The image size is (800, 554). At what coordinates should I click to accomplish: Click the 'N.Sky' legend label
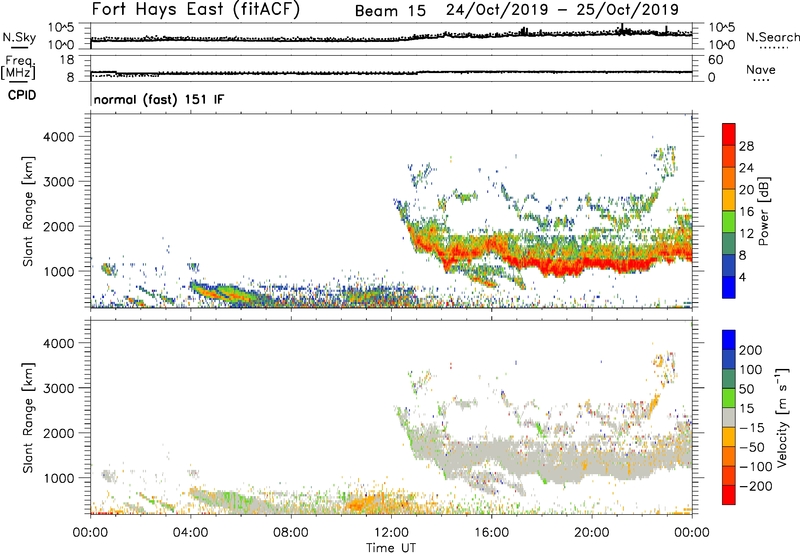[x=19, y=37]
